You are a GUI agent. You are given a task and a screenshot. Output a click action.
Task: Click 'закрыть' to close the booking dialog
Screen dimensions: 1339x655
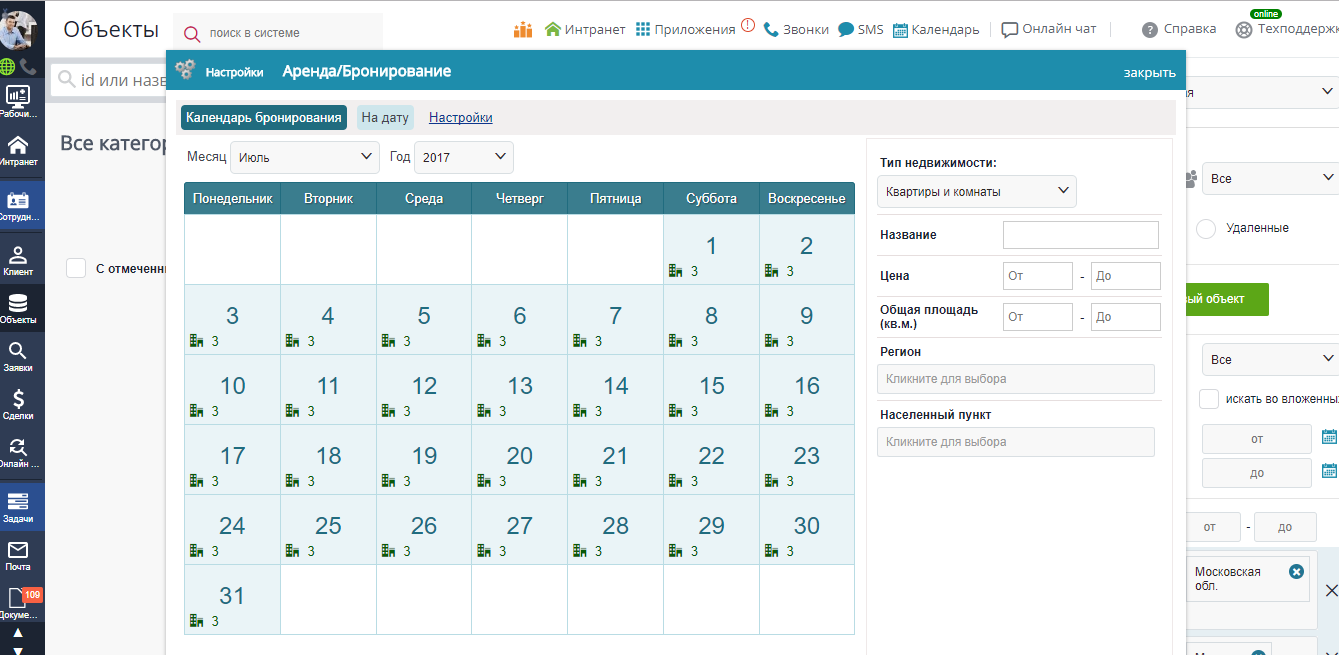tap(1149, 72)
